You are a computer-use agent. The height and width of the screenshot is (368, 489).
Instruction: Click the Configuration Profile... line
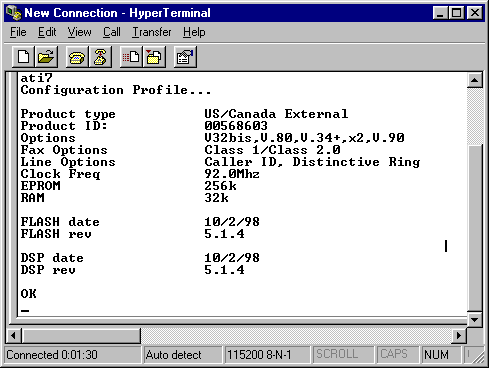click(x=116, y=90)
